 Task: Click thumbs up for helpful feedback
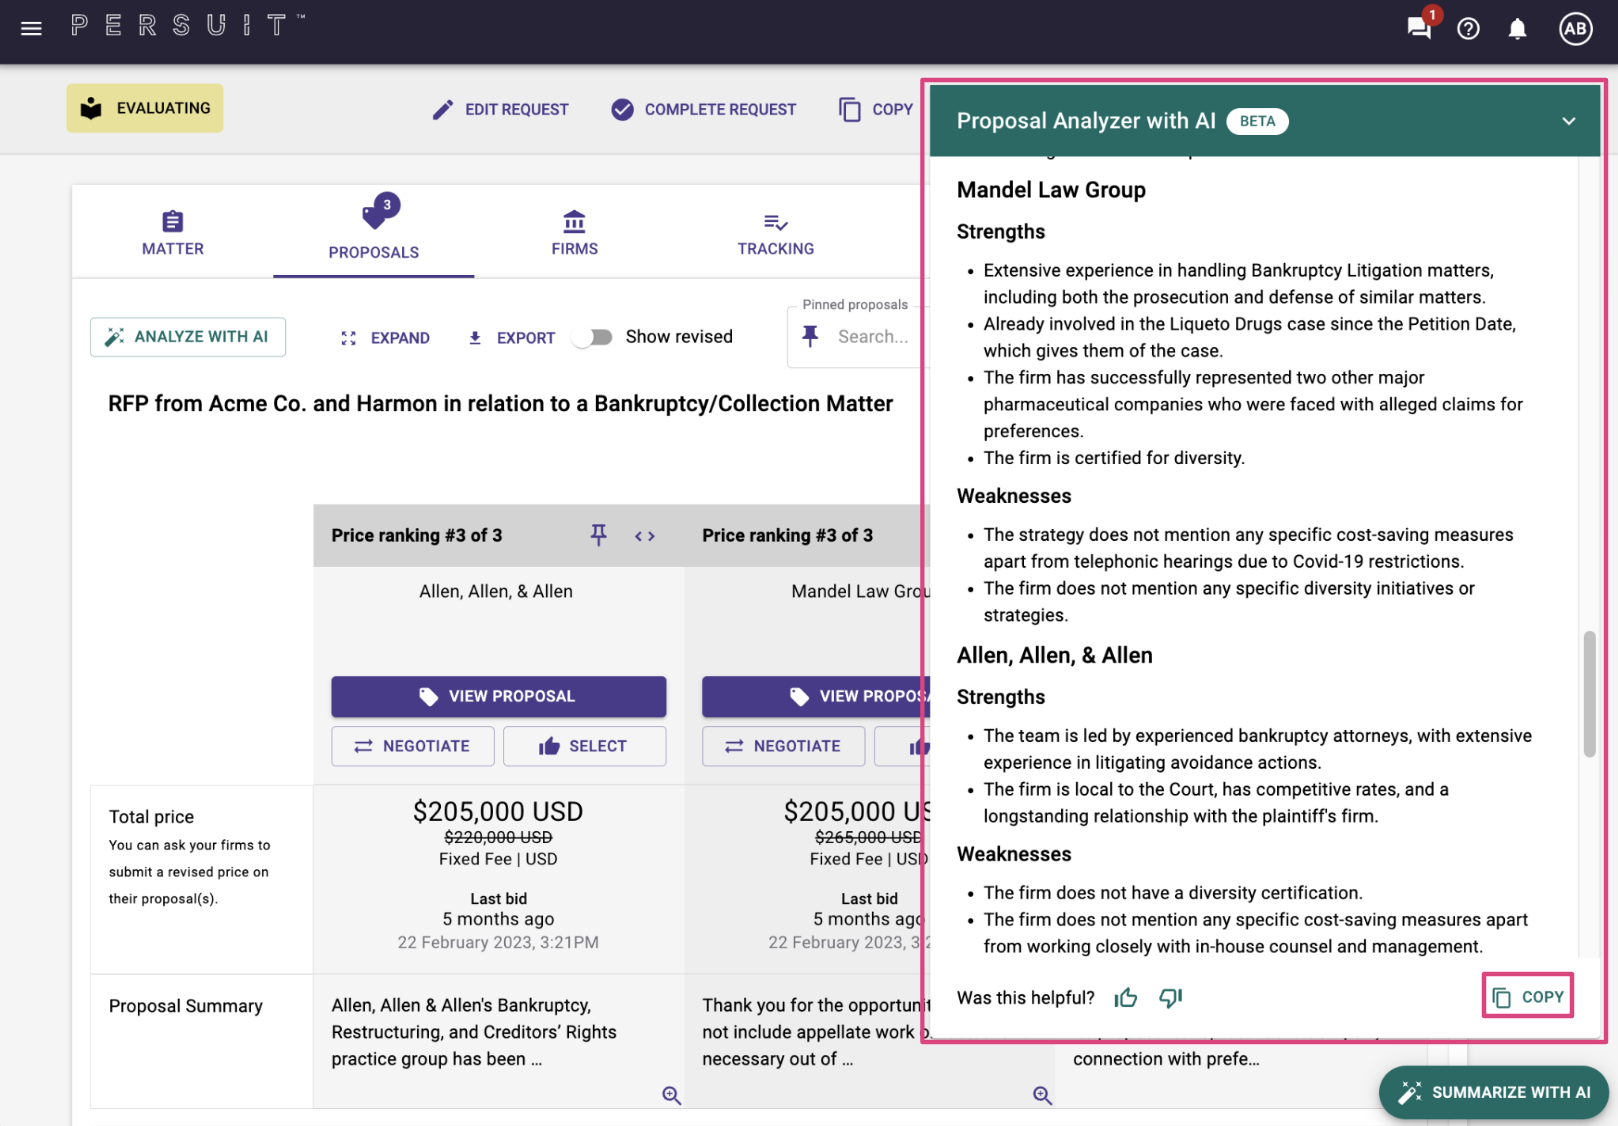pos(1126,997)
